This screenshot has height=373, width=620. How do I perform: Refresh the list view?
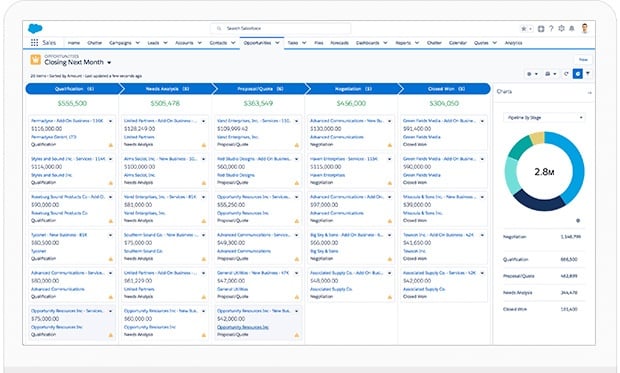tap(566, 74)
